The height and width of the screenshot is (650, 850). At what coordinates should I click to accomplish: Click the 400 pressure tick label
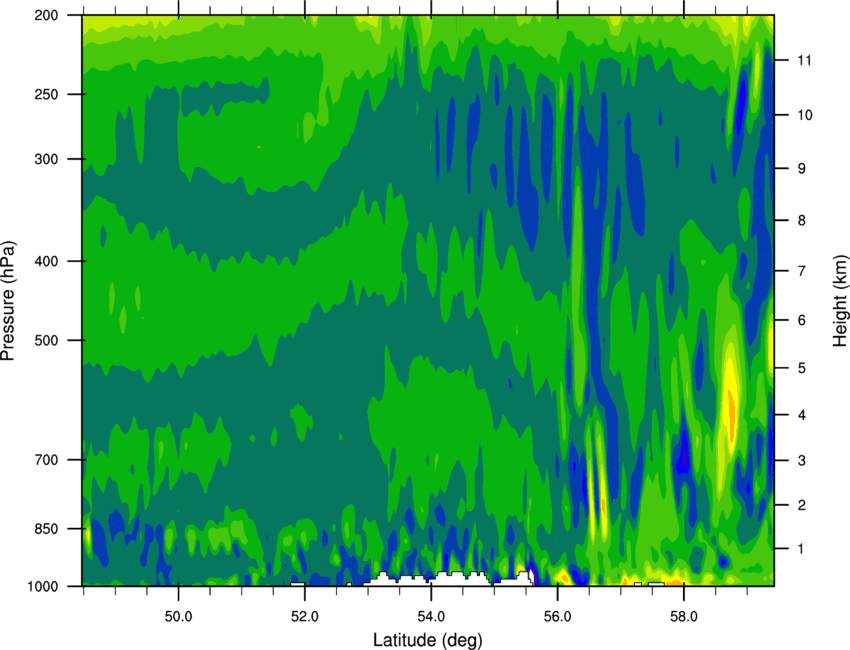coord(46,261)
